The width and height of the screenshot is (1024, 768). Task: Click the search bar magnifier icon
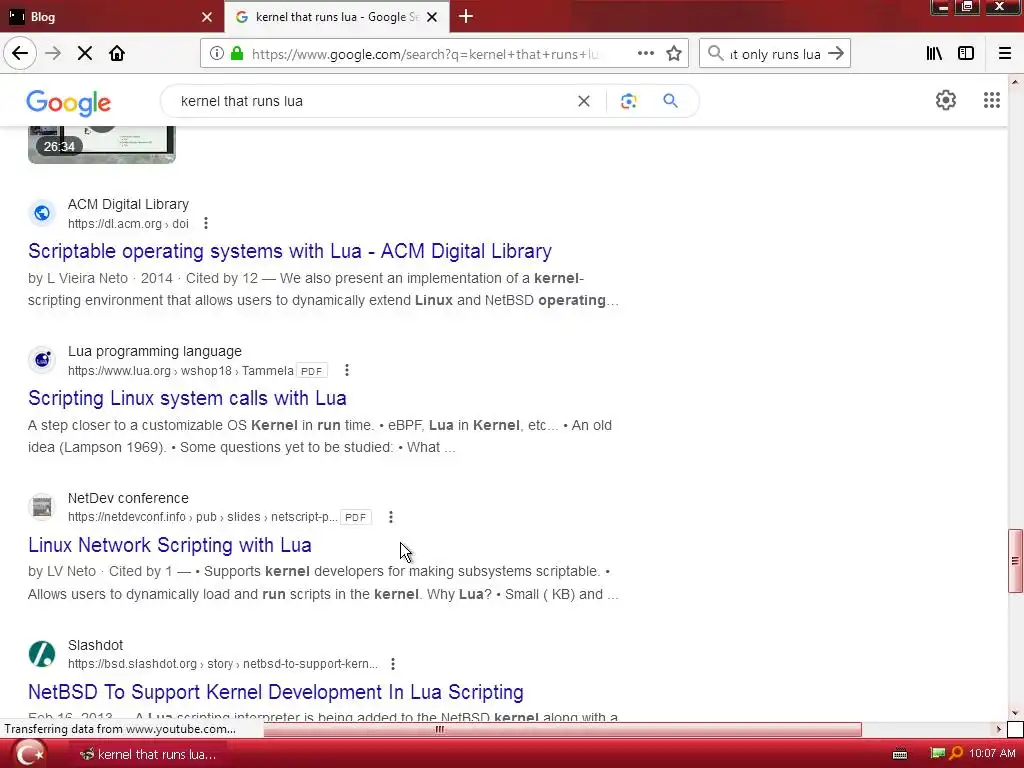716,53
